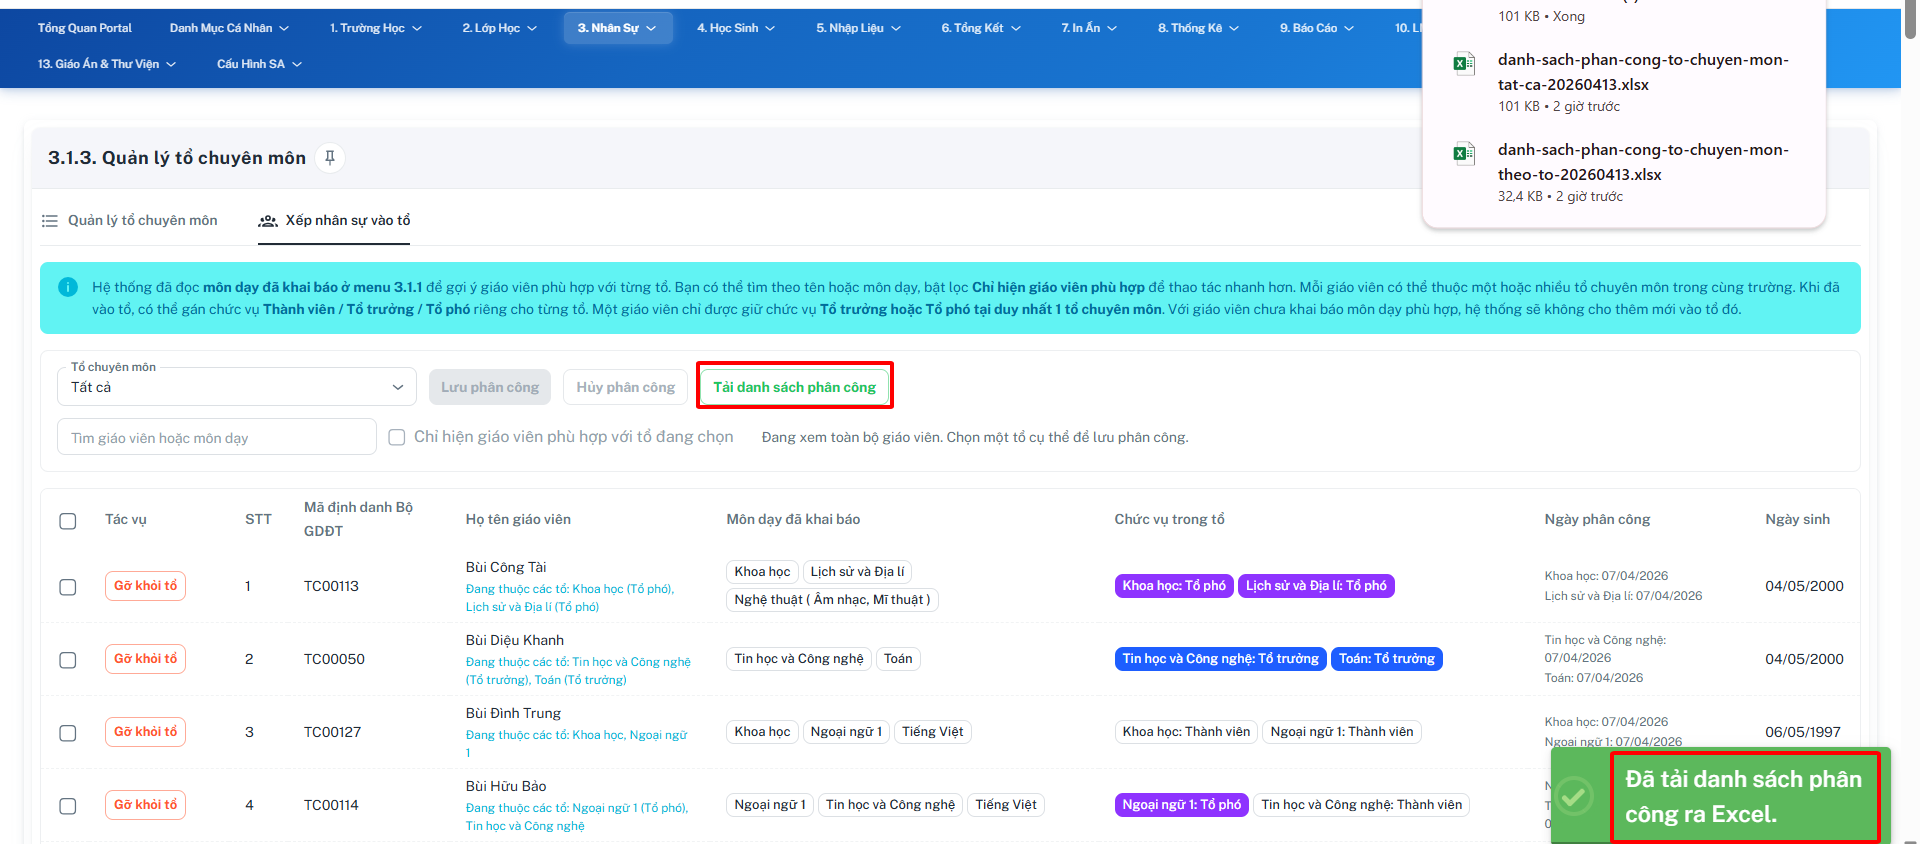Open the Tổ chuyên môn dropdown showing Tất cả
The width and height of the screenshot is (1920, 844).
pyautogui.click(x=237, y=386)
